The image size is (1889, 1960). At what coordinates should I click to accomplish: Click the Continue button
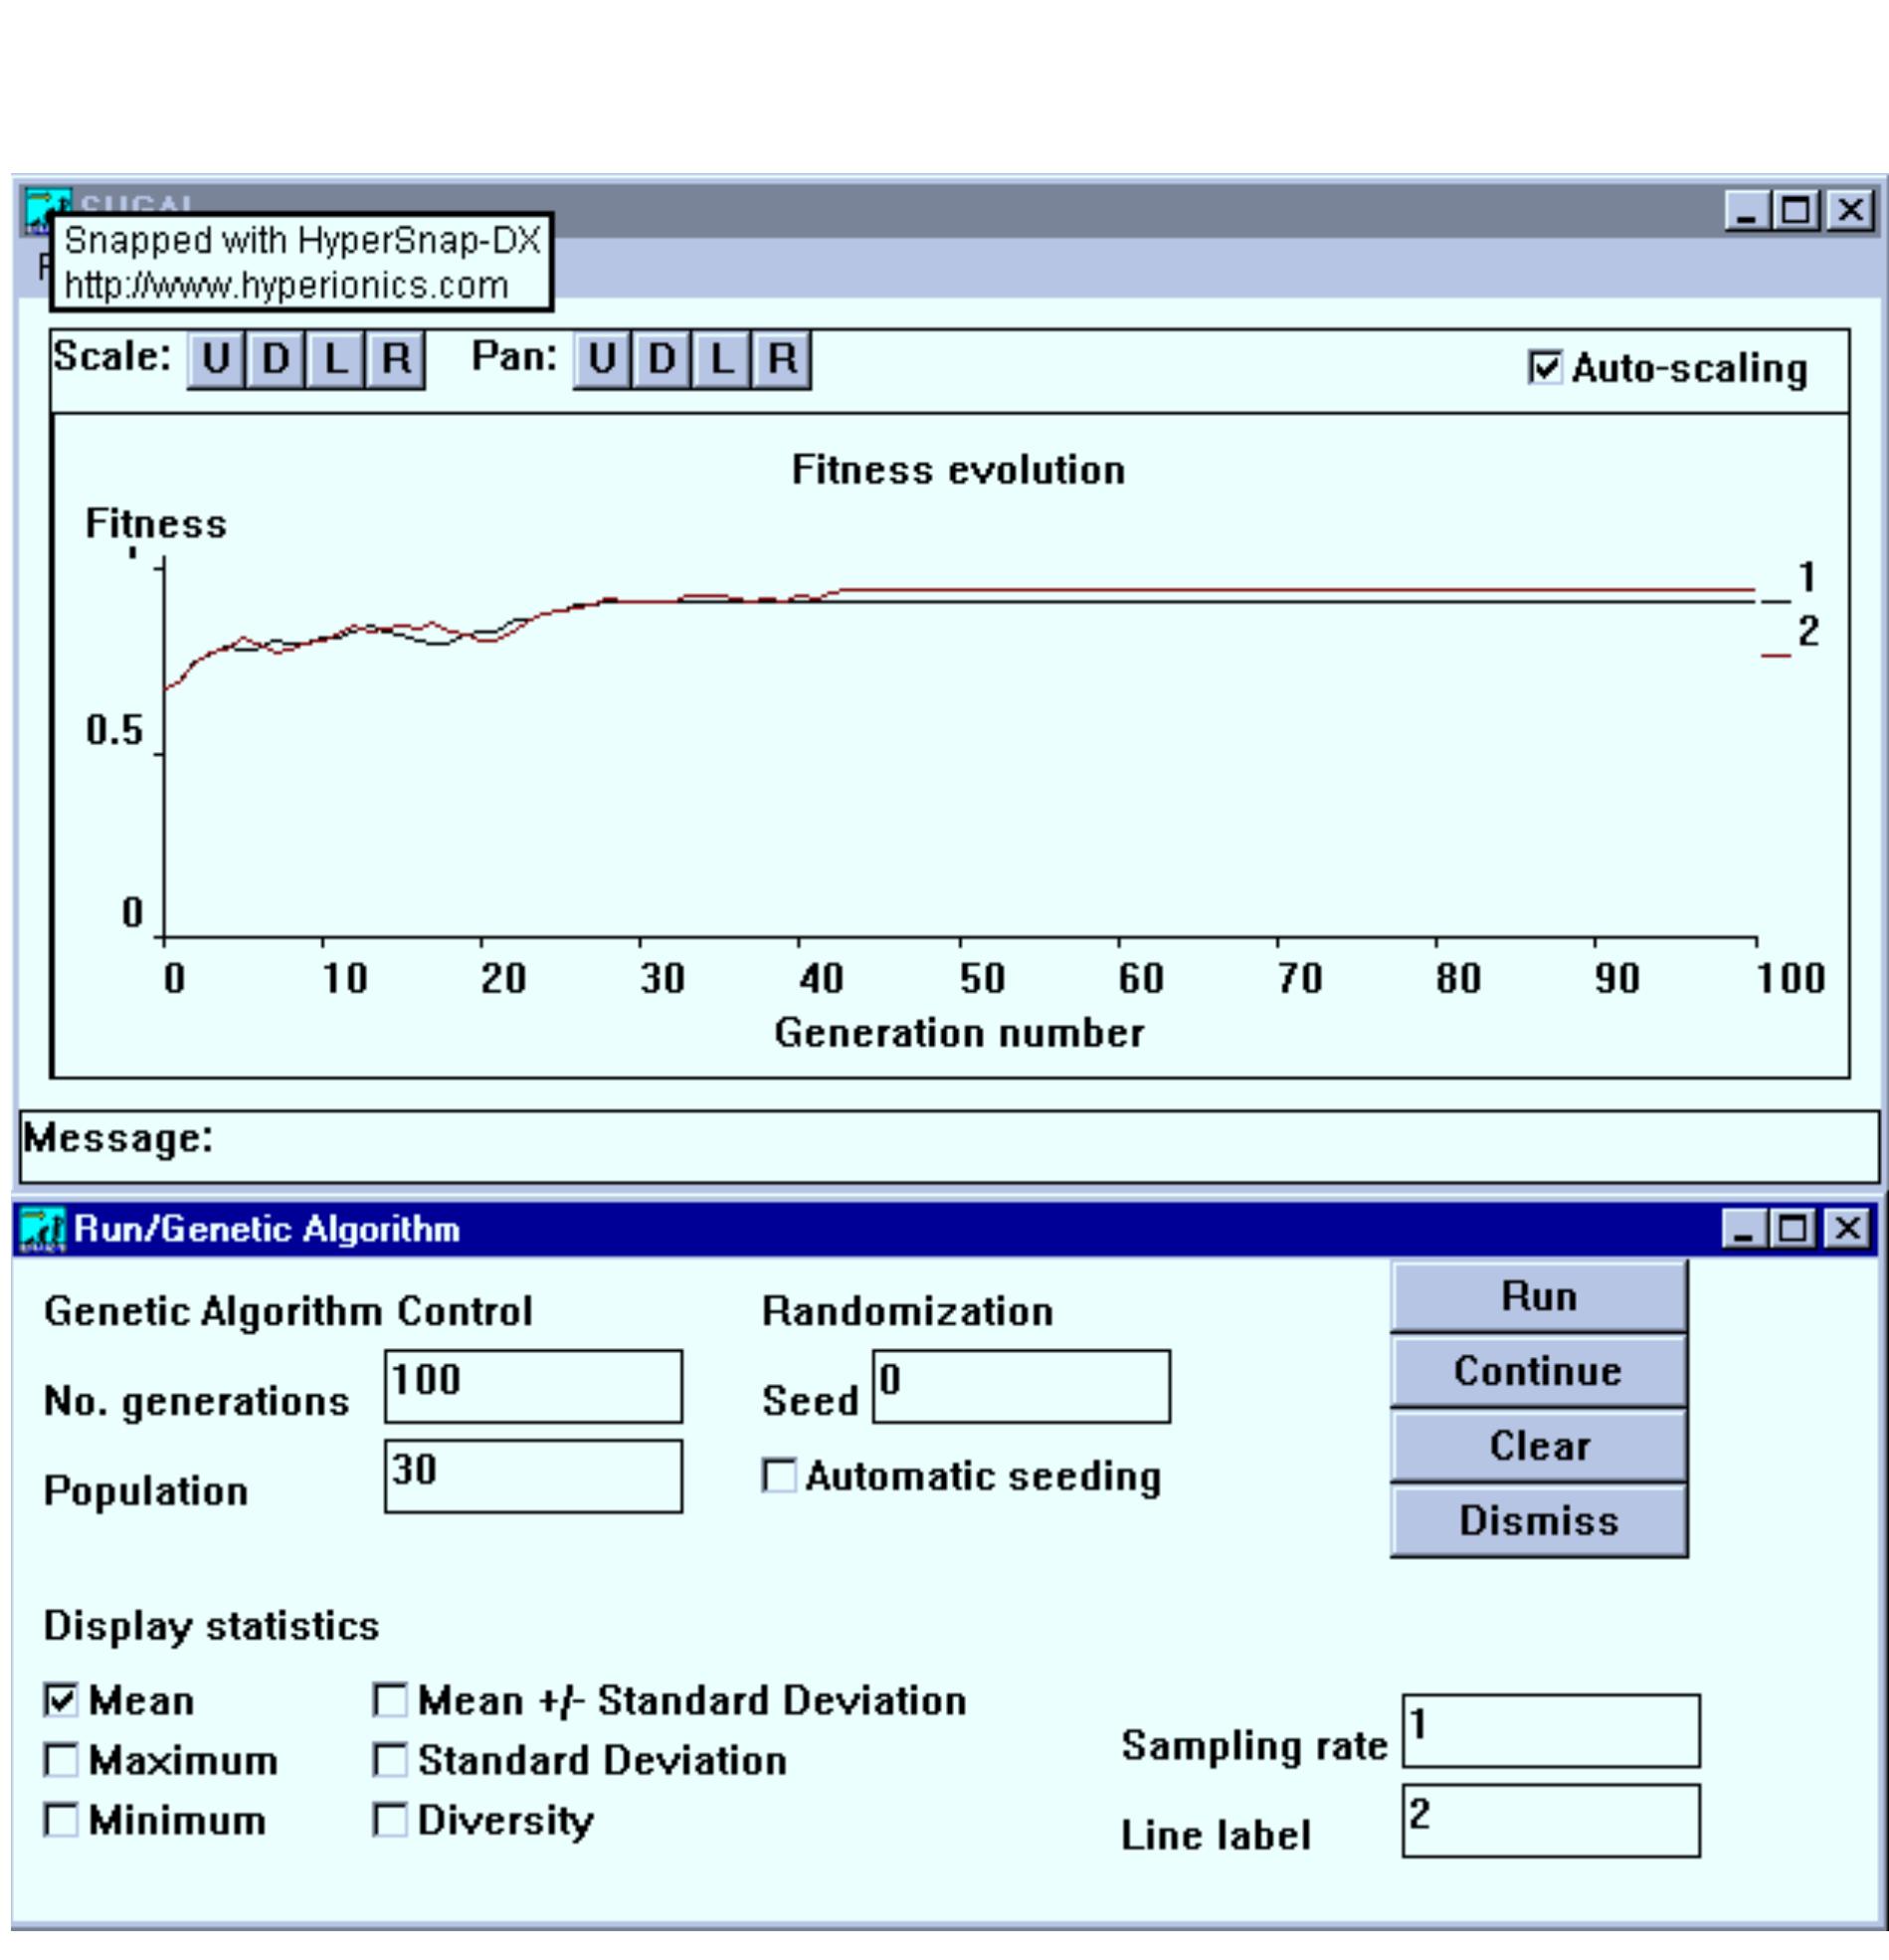(x=1538, y=1371)
